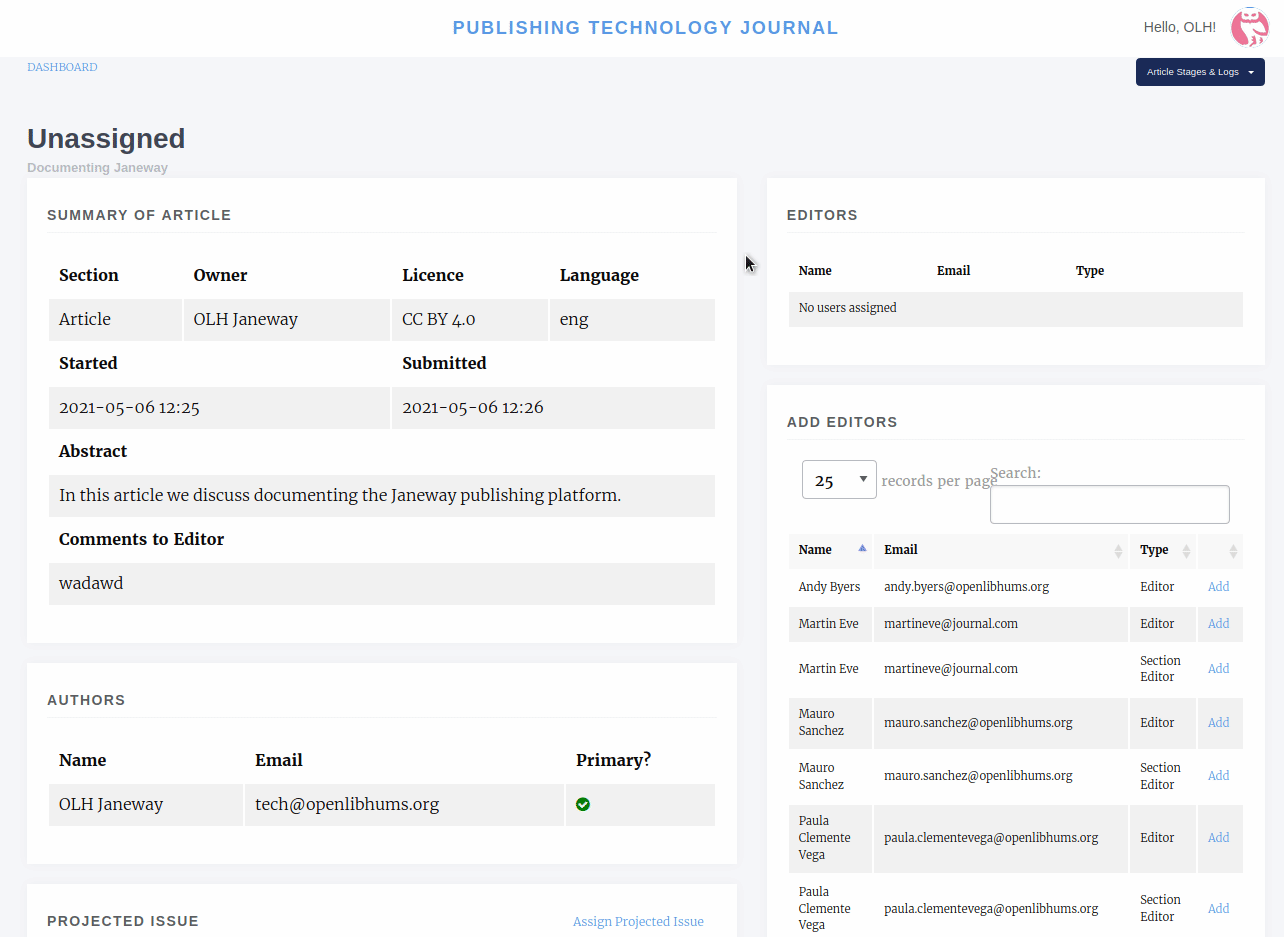
Task: Click started date 2021-05-06 12:25
Action: [130, 407]
